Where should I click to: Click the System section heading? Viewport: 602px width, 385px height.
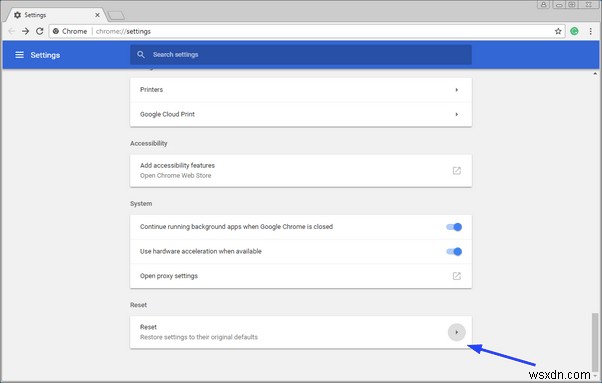click(141, 203)
